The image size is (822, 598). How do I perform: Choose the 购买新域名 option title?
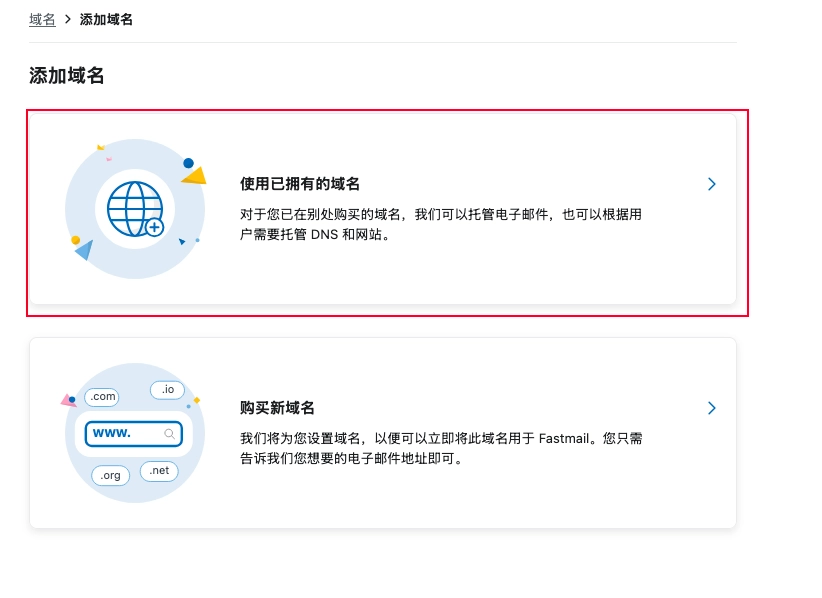tap(277, 408)
